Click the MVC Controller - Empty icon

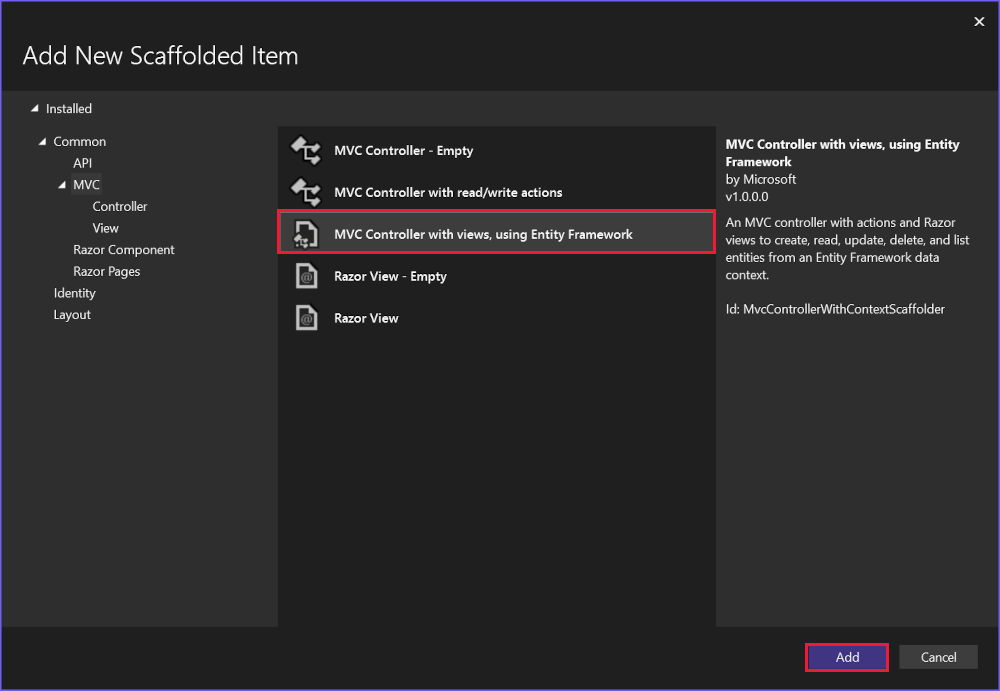point(305,151)
